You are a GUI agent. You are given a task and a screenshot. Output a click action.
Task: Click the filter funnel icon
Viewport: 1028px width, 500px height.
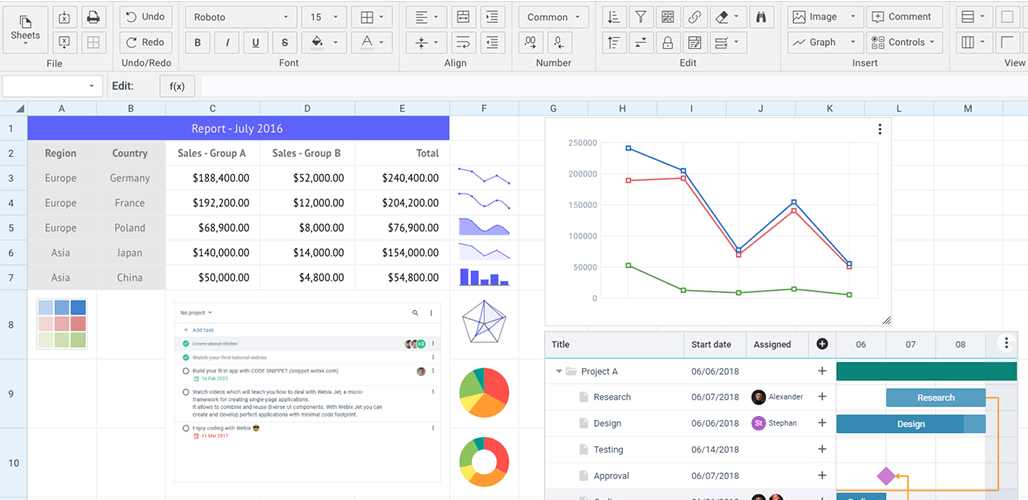coord(641,17)
